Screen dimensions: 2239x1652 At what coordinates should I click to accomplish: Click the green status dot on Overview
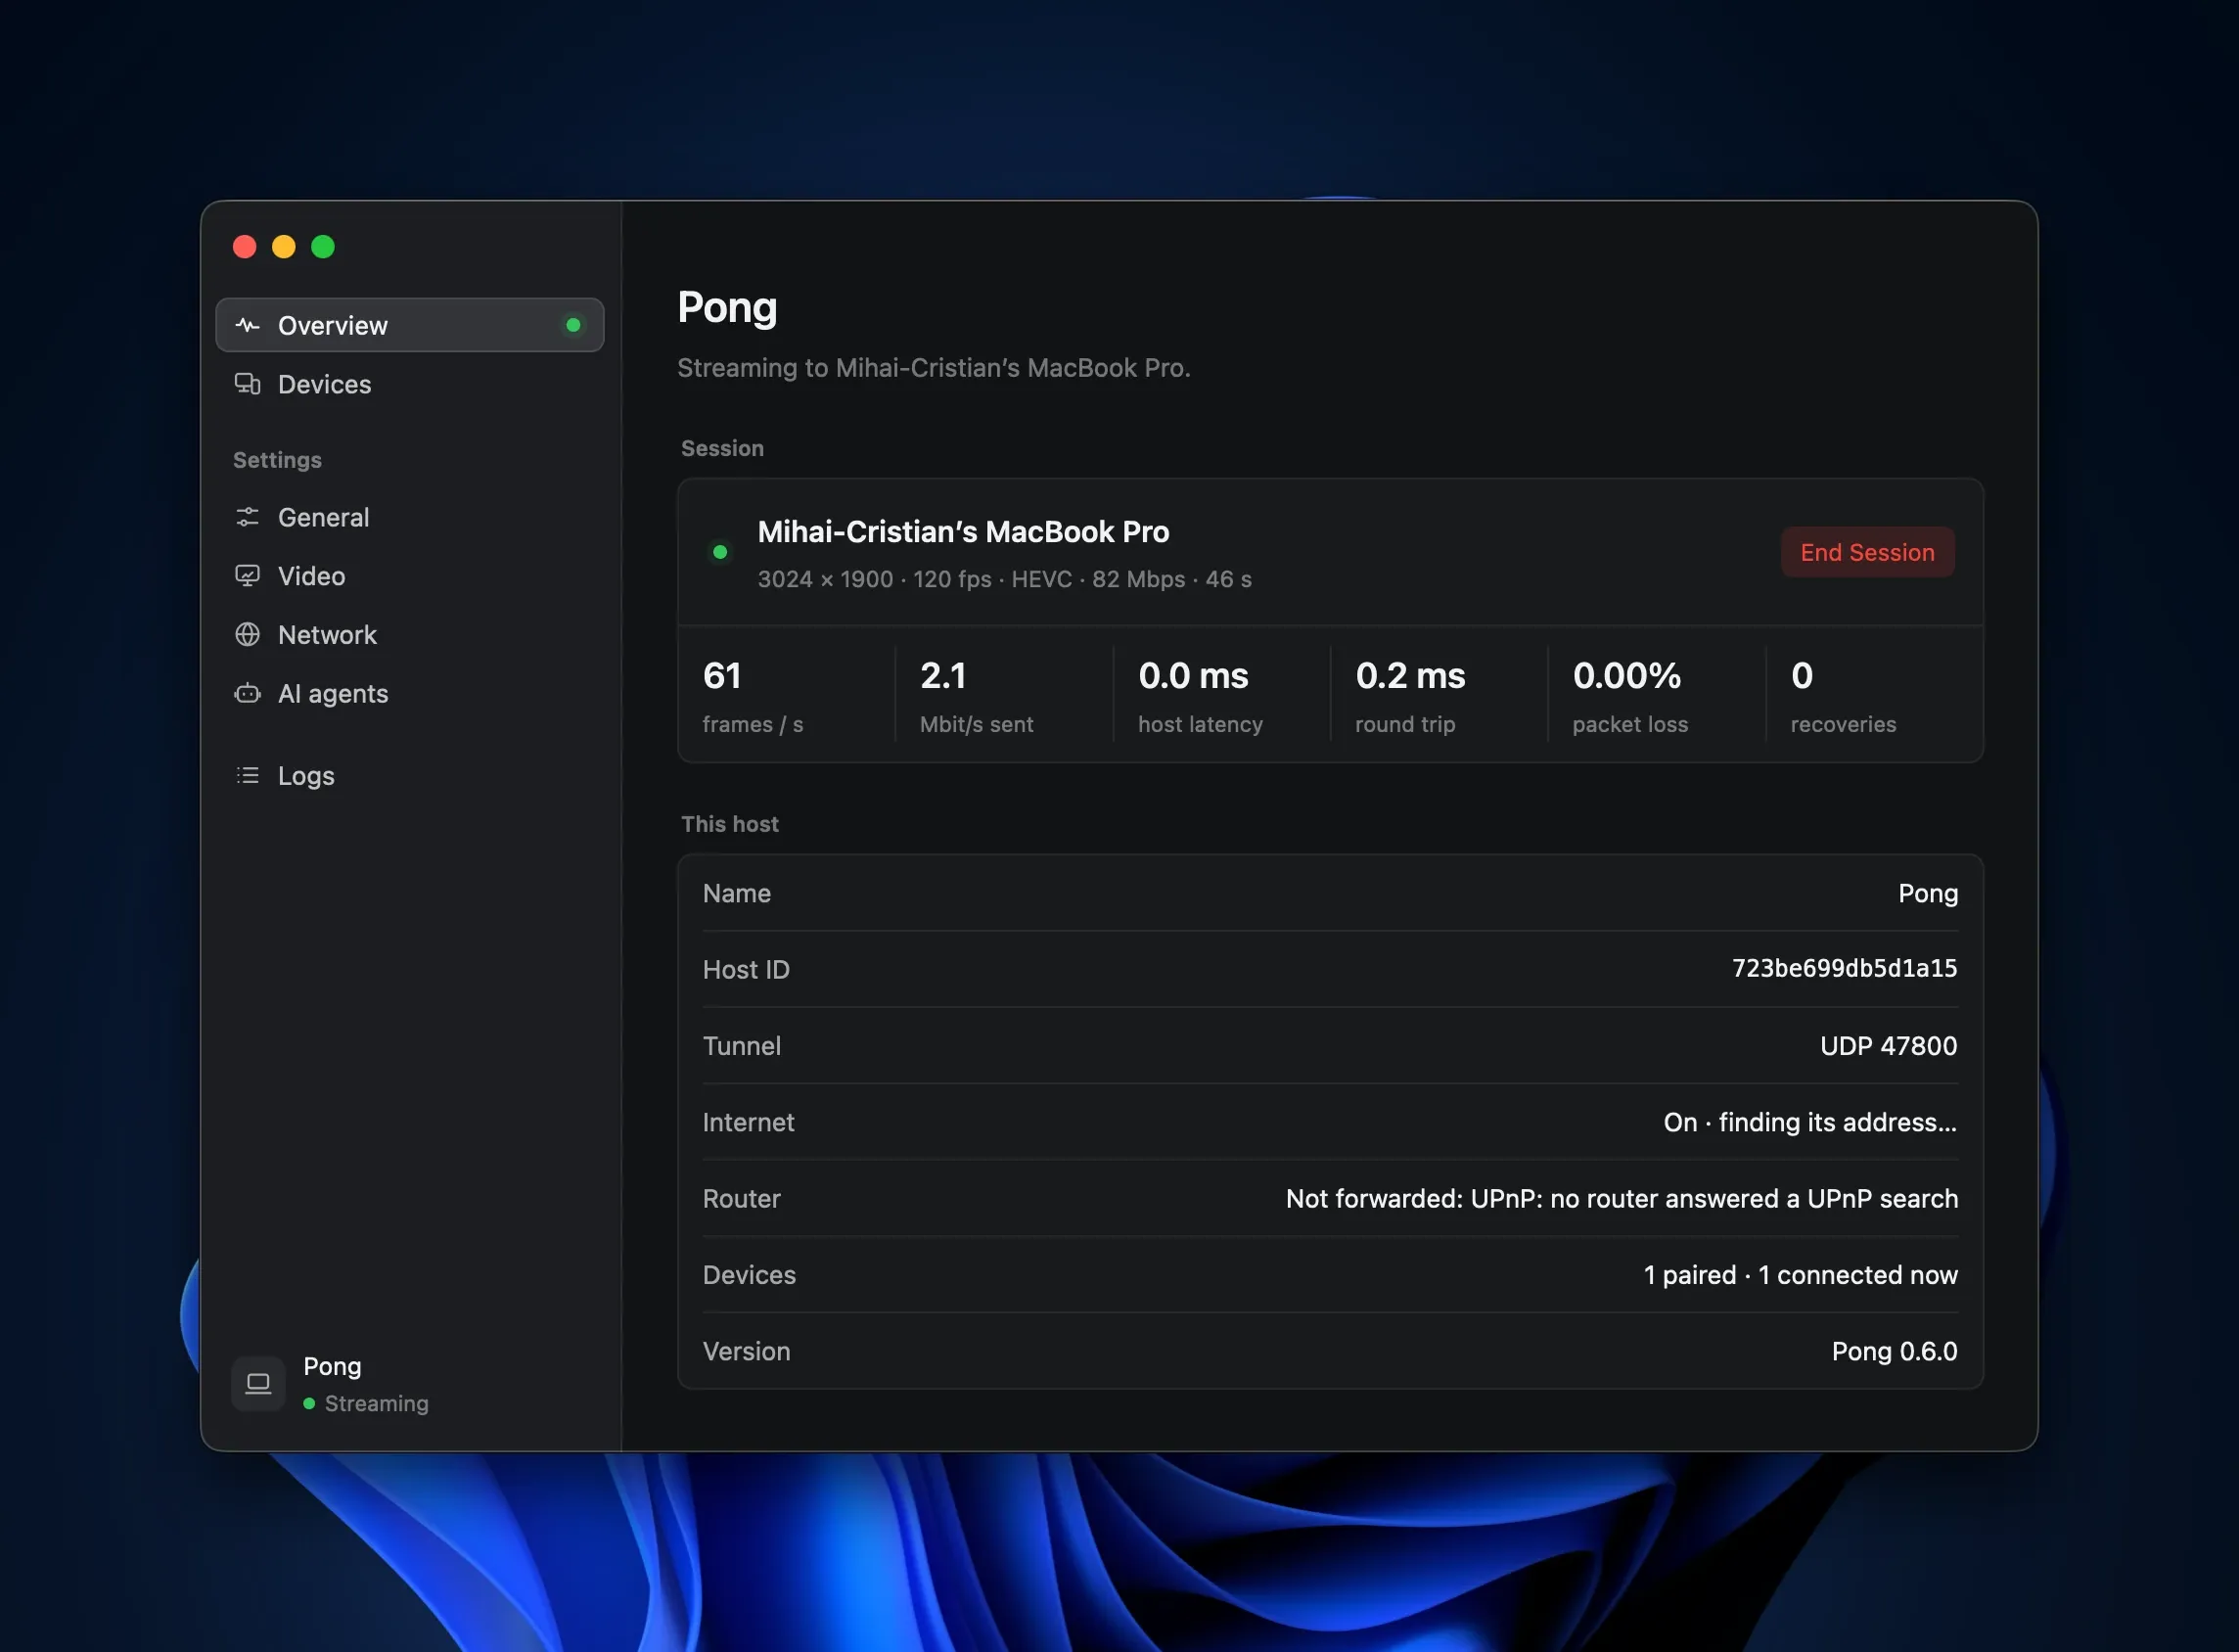coord(573,325)
